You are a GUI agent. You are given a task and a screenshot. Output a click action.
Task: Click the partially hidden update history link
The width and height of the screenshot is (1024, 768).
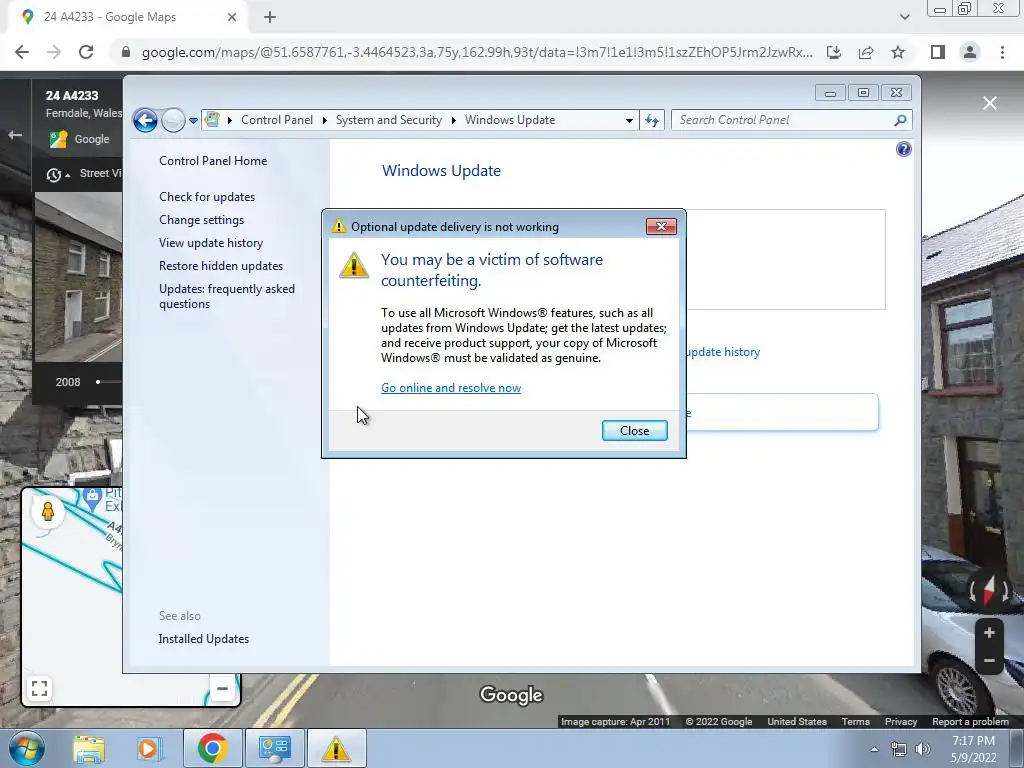click(x=723, y=352)
